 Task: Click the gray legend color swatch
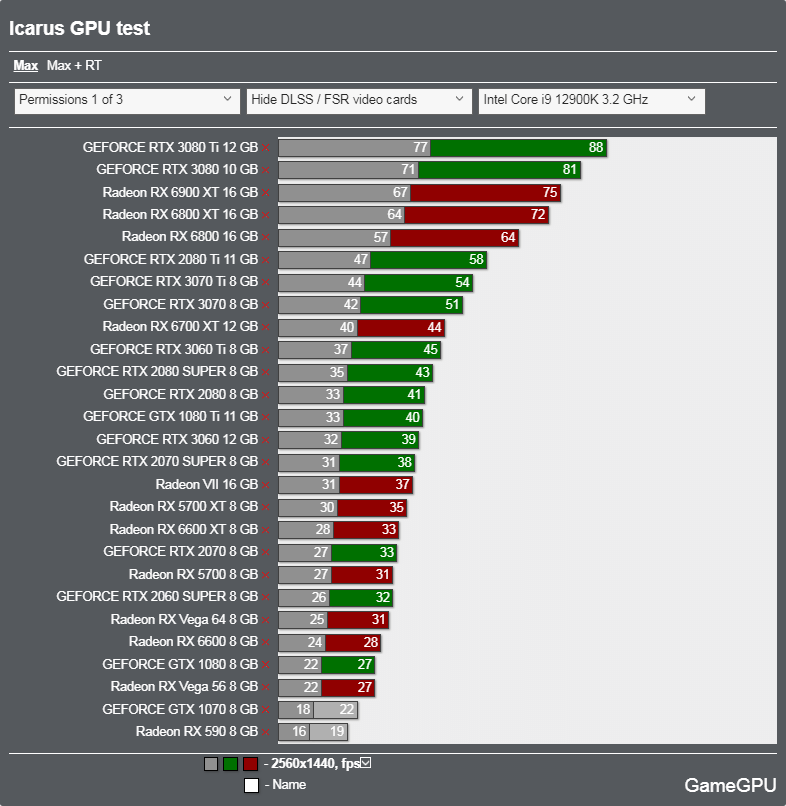click(211, 764)
